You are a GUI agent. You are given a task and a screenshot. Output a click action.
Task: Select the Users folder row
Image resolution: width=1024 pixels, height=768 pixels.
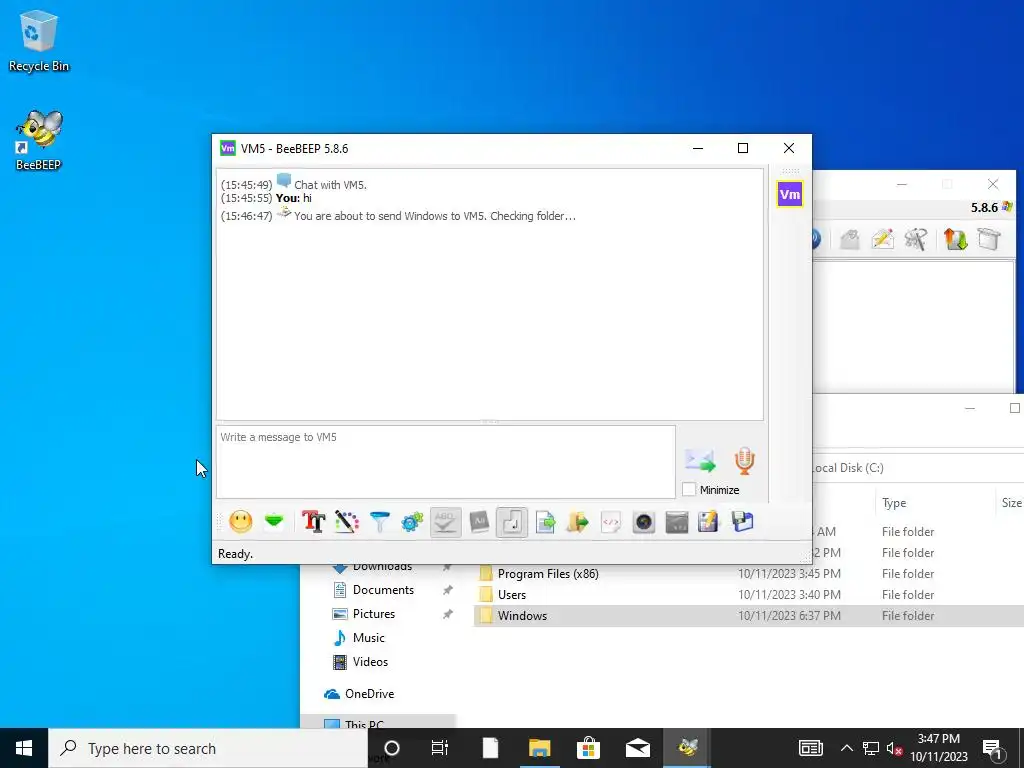748,594
